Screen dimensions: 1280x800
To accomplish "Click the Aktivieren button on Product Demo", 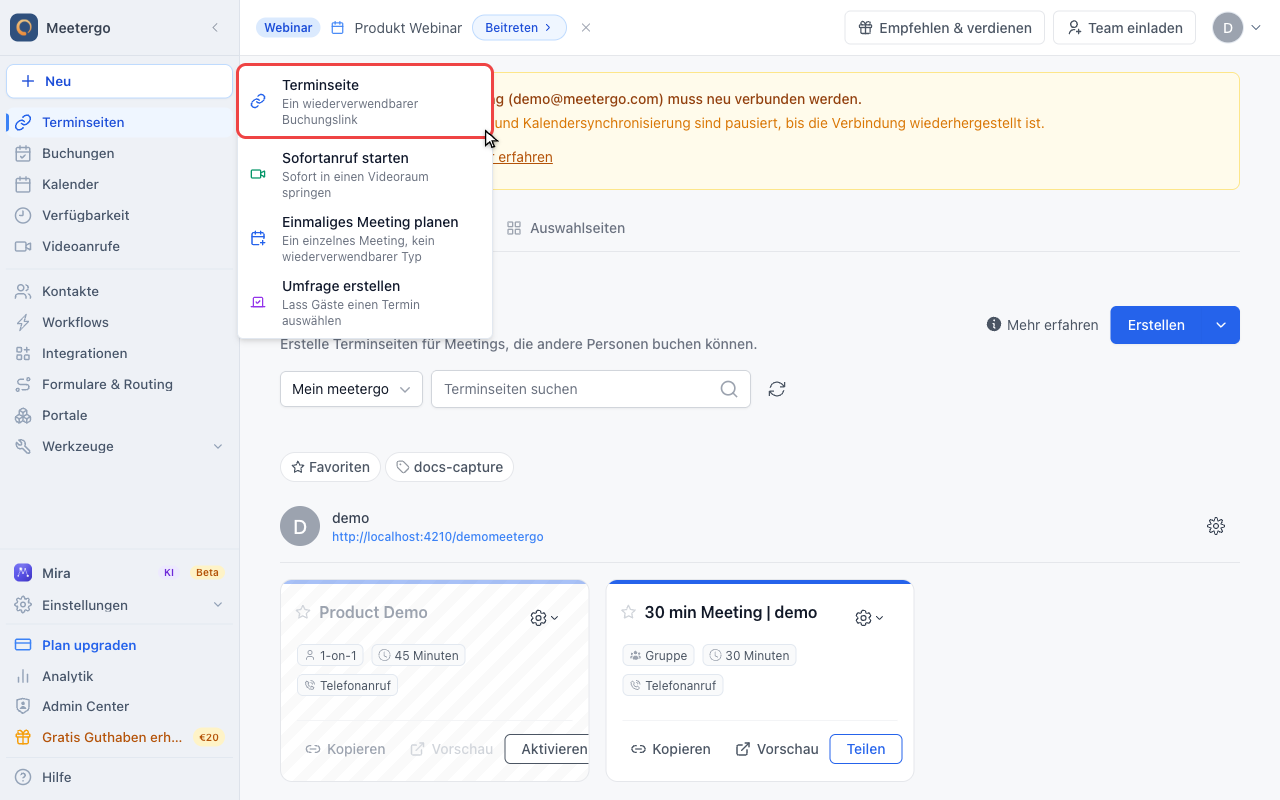I will point(546,749).
